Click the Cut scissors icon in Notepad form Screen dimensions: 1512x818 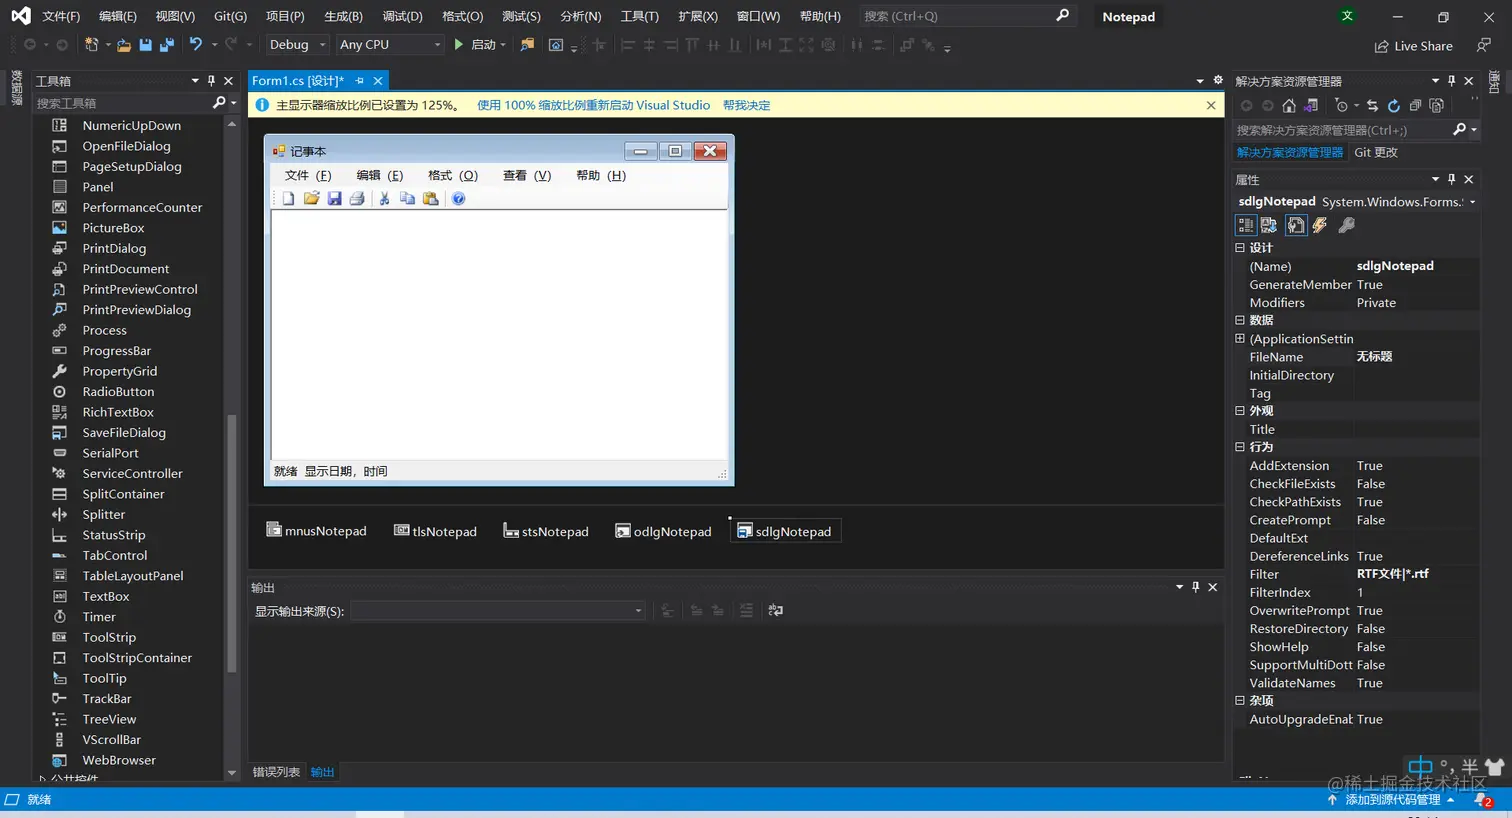point(384,198)
